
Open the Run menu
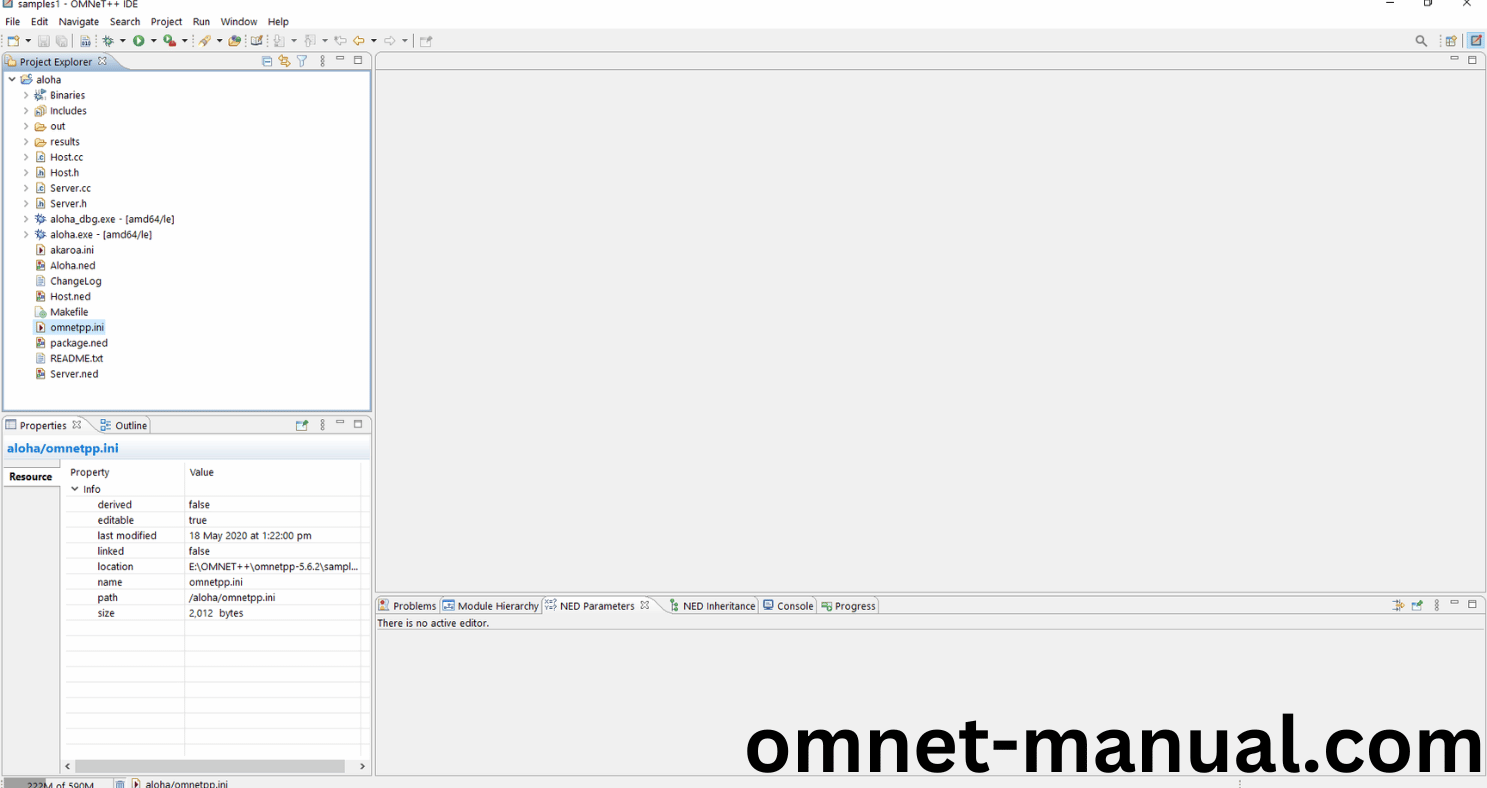click(x=202, y=21)
